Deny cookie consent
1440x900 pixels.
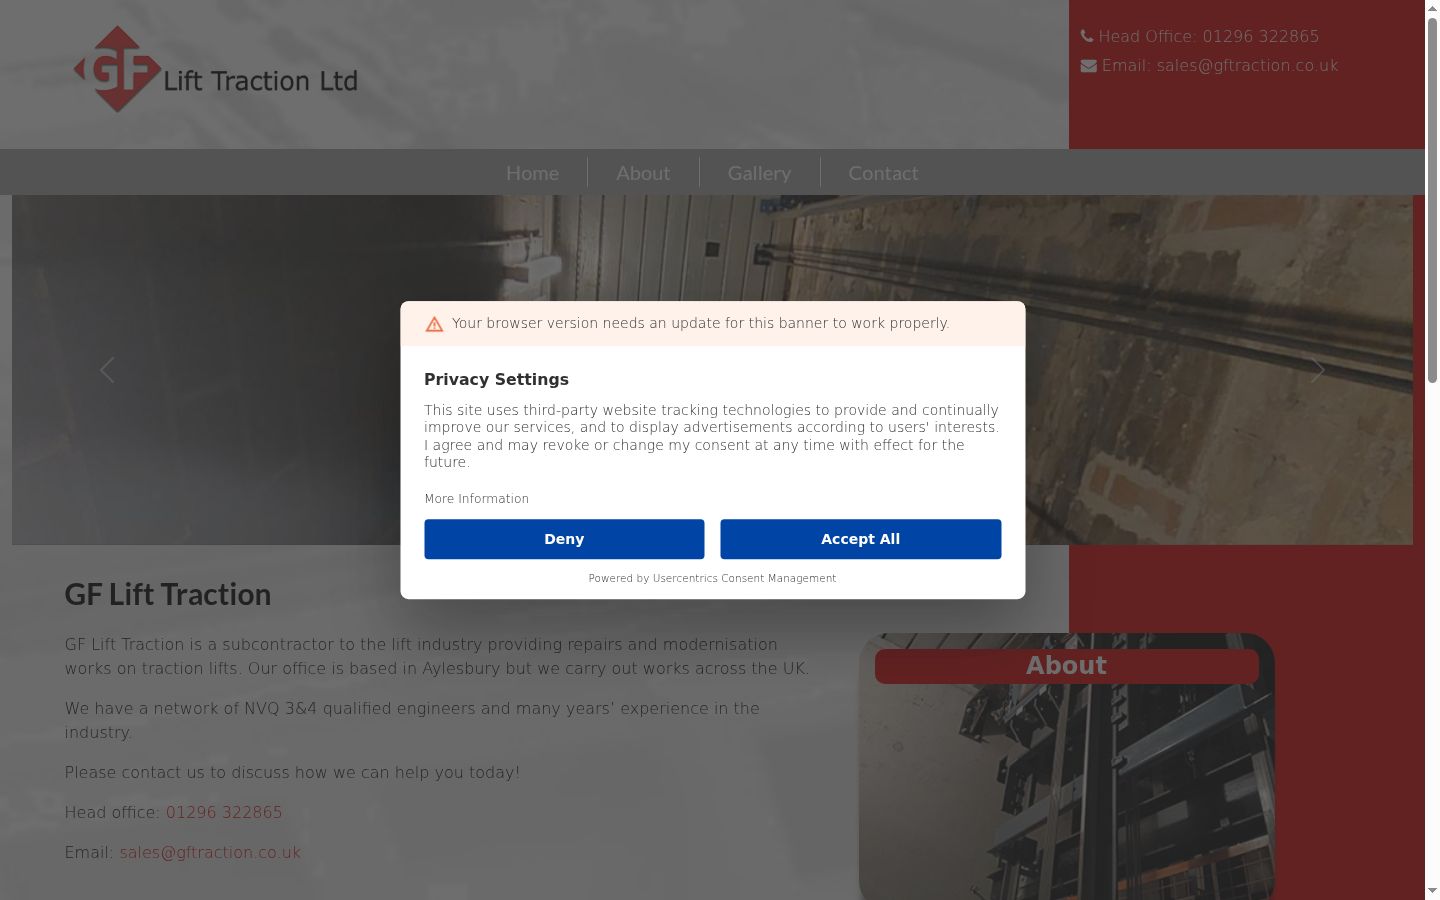pos(564,539)
